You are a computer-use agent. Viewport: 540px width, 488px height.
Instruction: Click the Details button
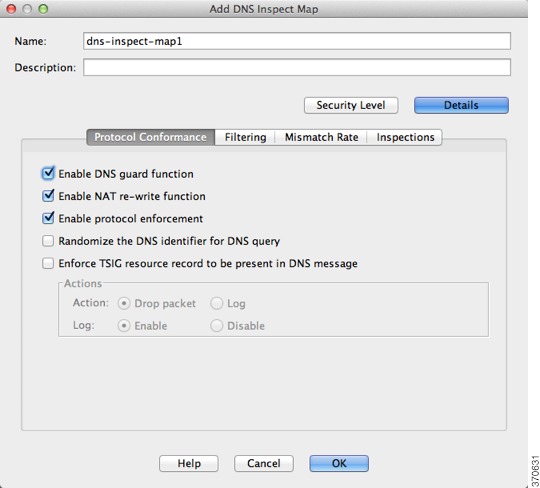point(461,105)
